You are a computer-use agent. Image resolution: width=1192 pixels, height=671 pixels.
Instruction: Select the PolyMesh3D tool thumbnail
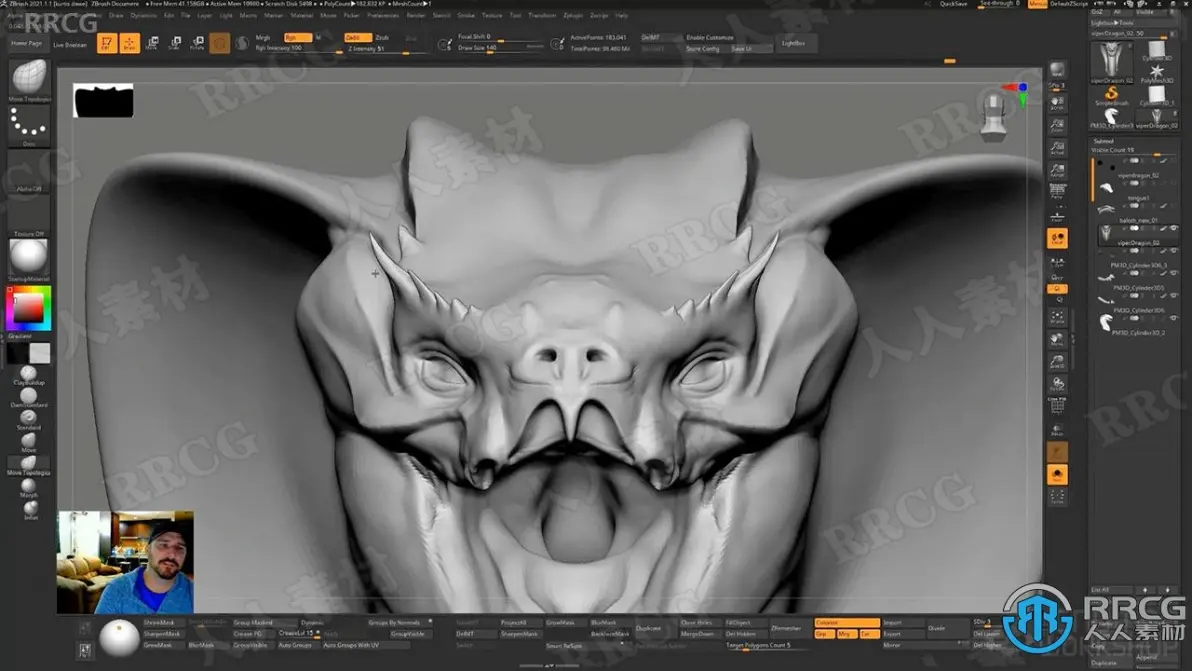pos(1156,73)
